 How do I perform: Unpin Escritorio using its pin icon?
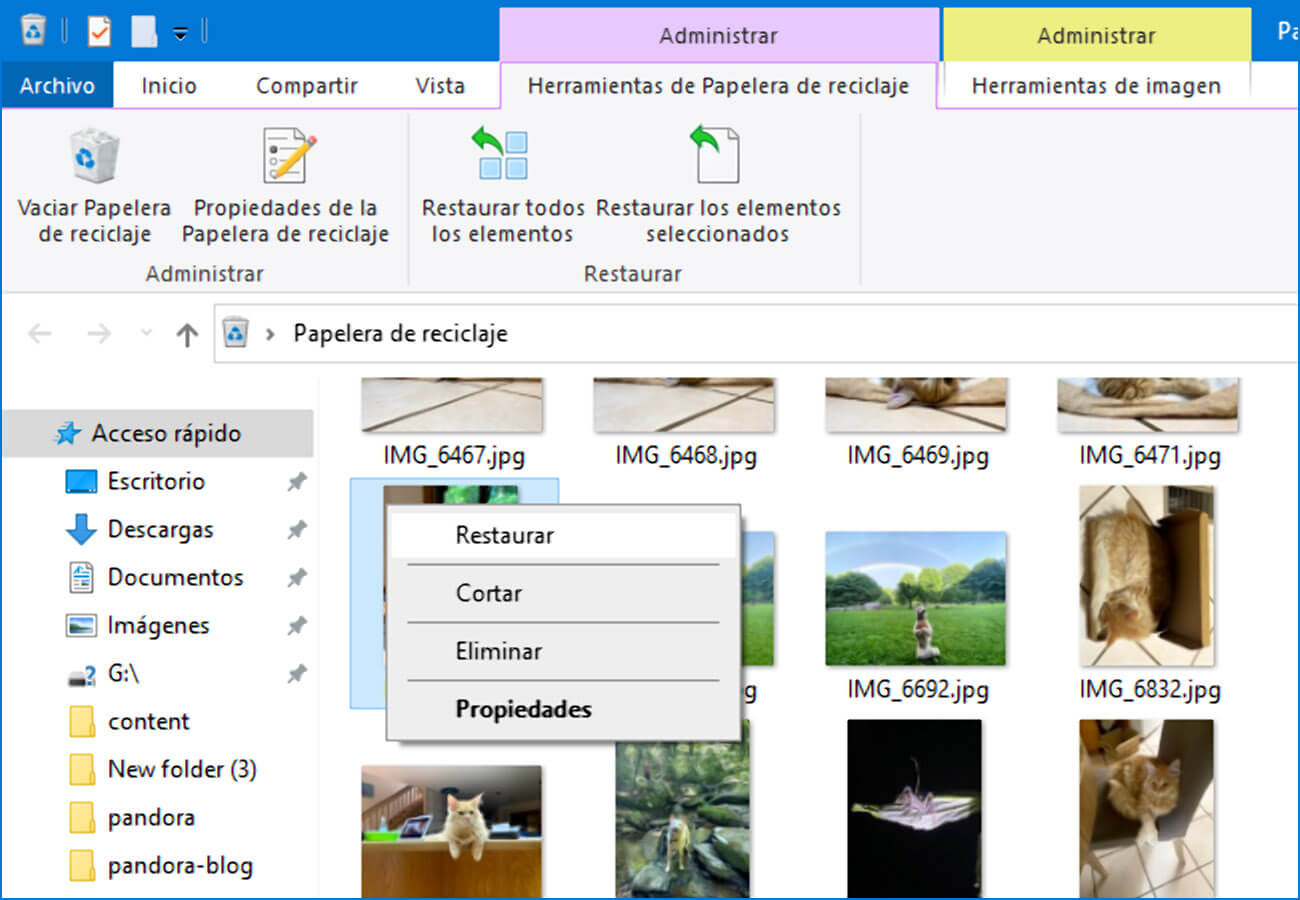coord(296,482)
